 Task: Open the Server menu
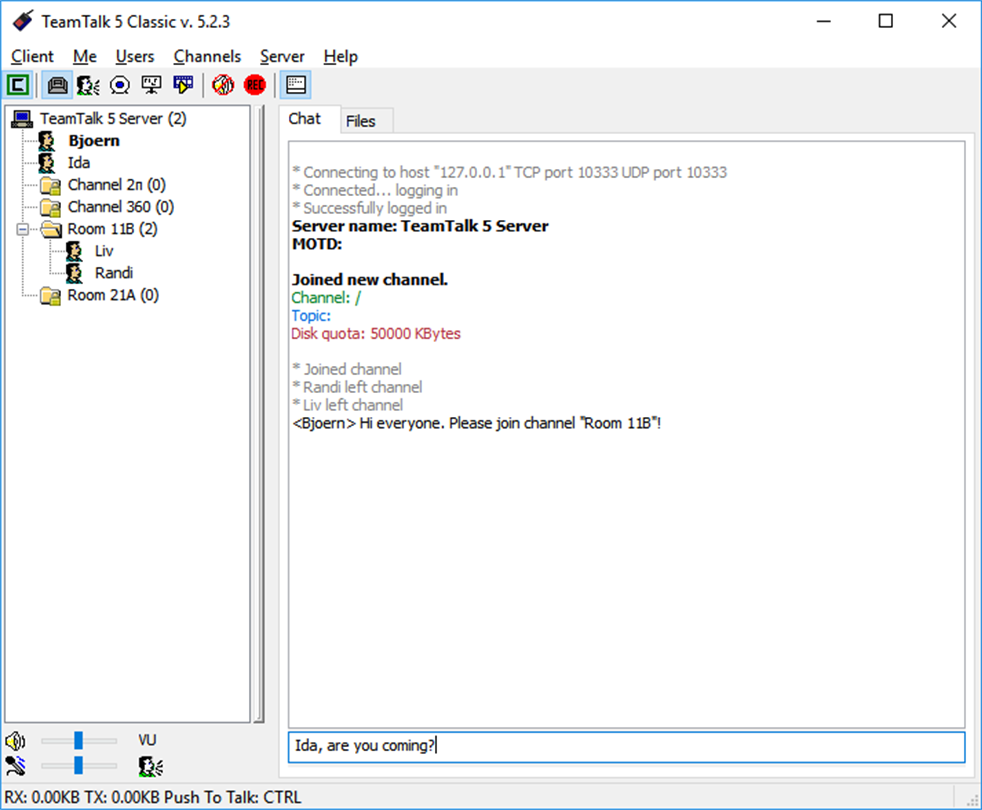coord(282,56)
